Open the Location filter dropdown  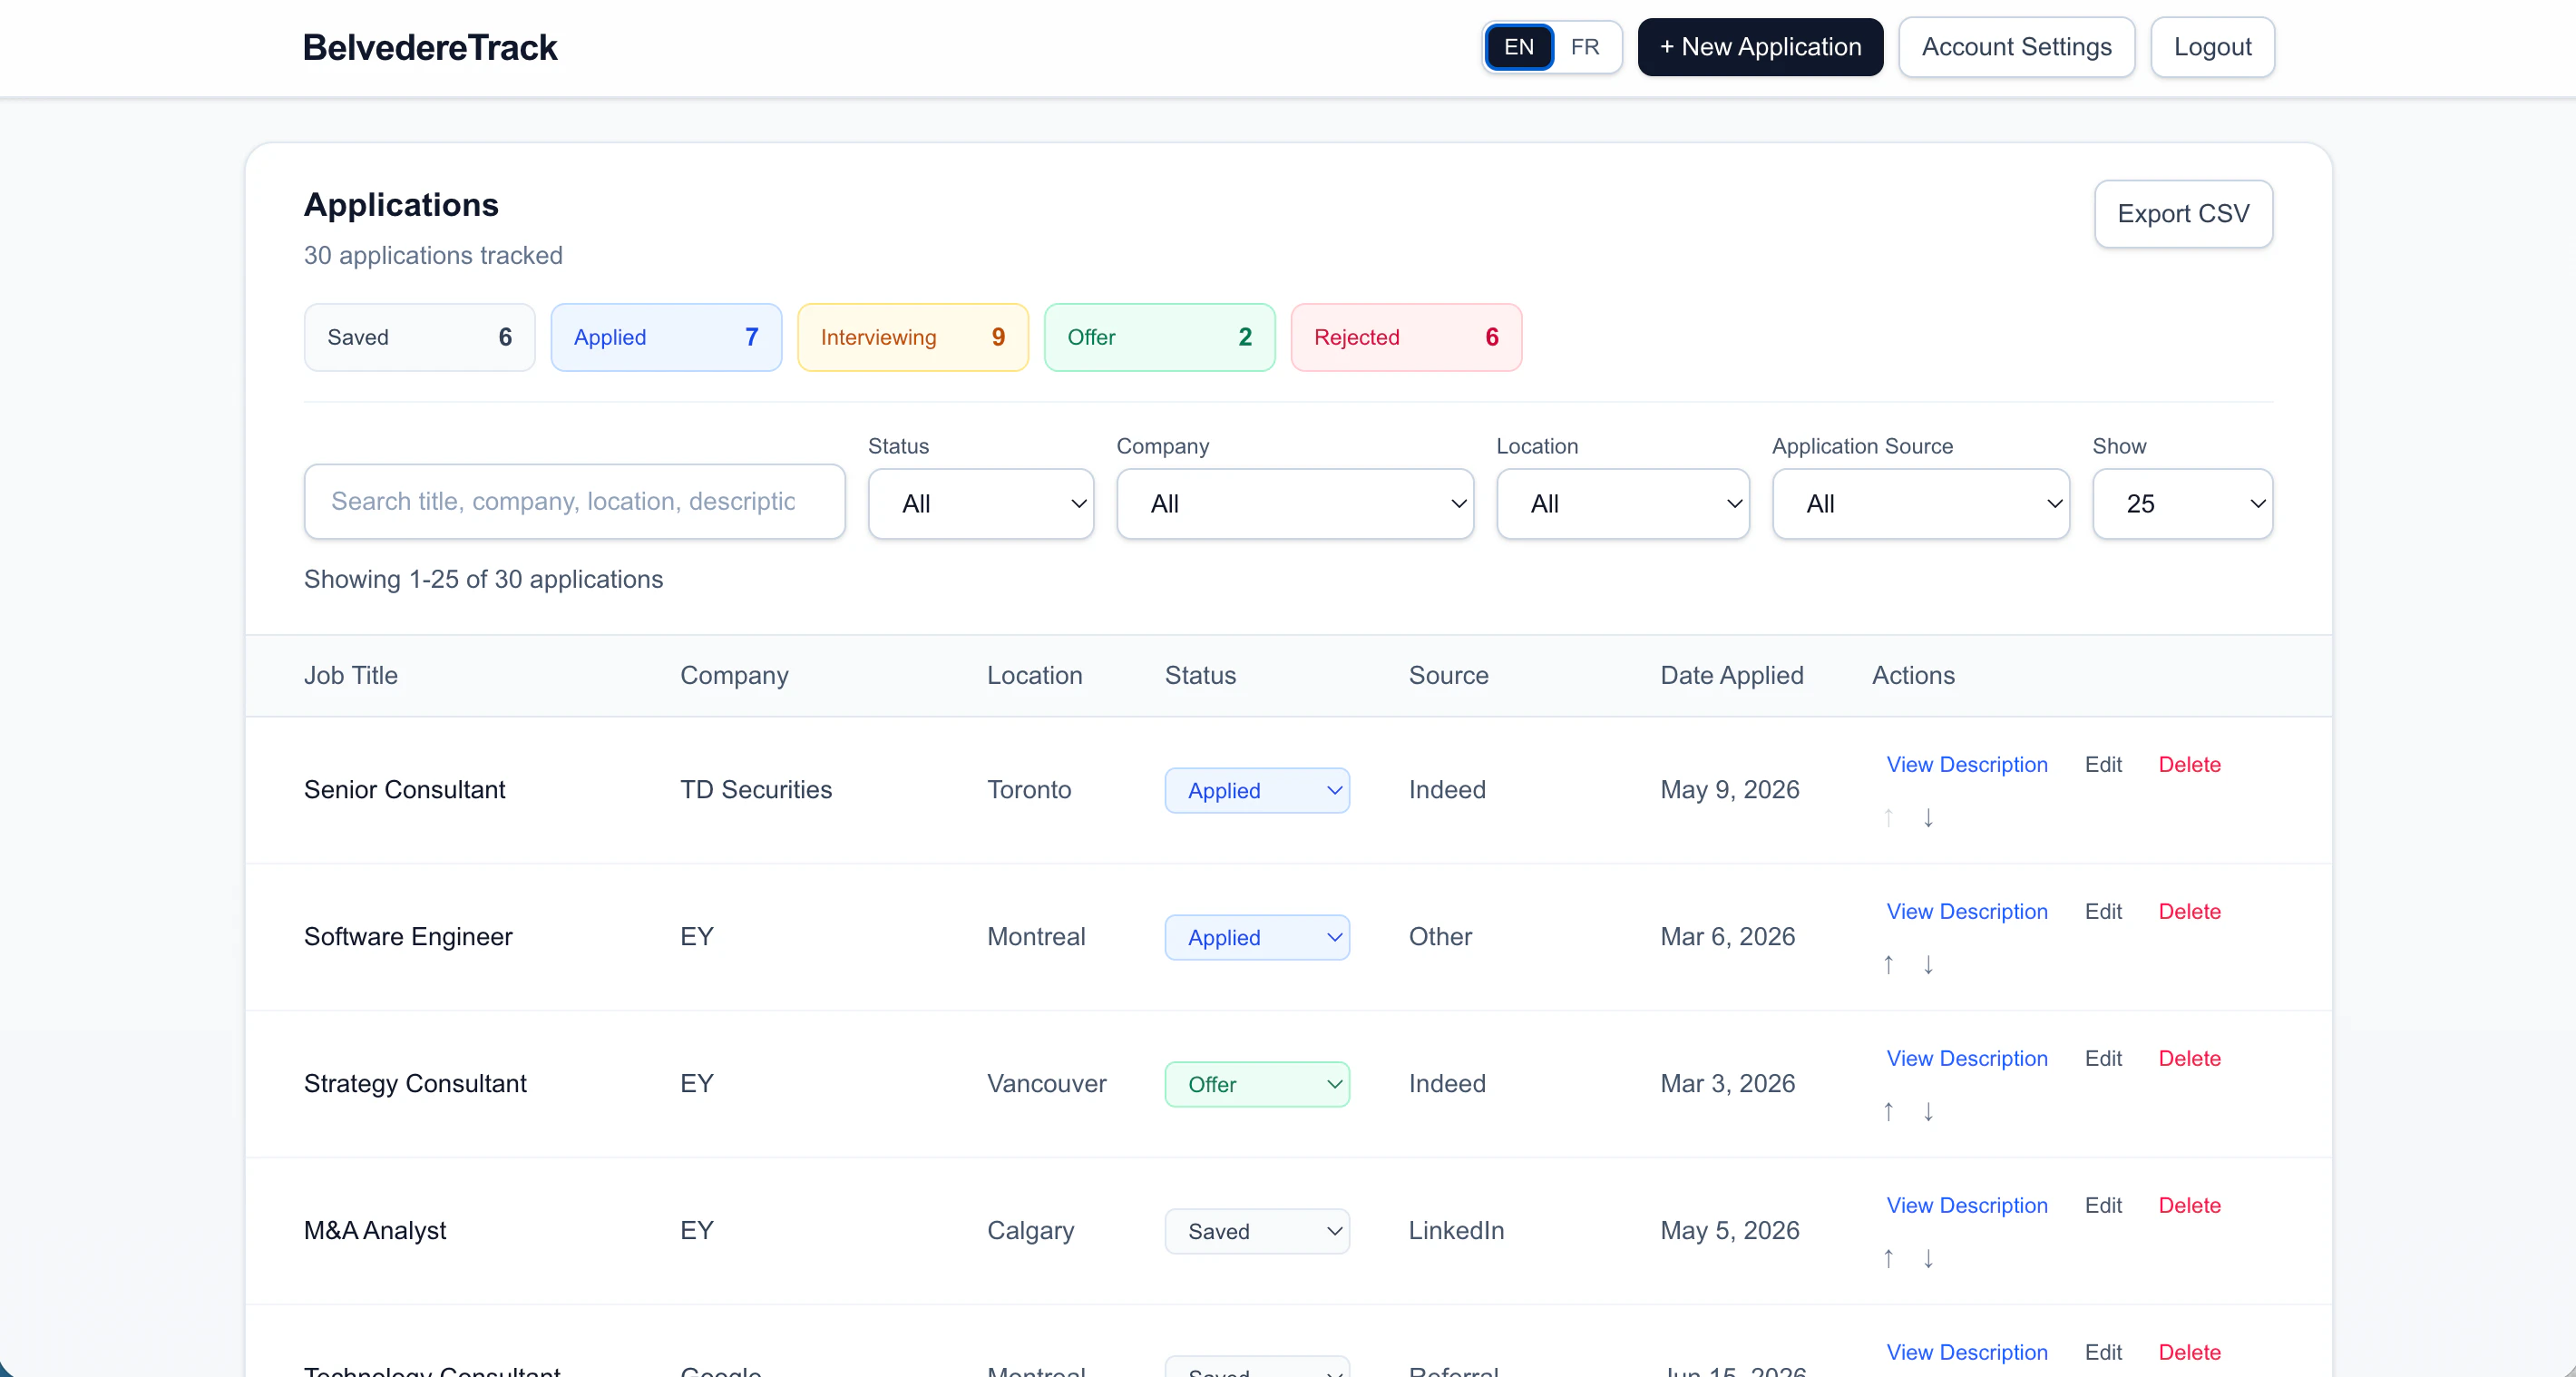pyautogui.click(x=1623, y=504)
